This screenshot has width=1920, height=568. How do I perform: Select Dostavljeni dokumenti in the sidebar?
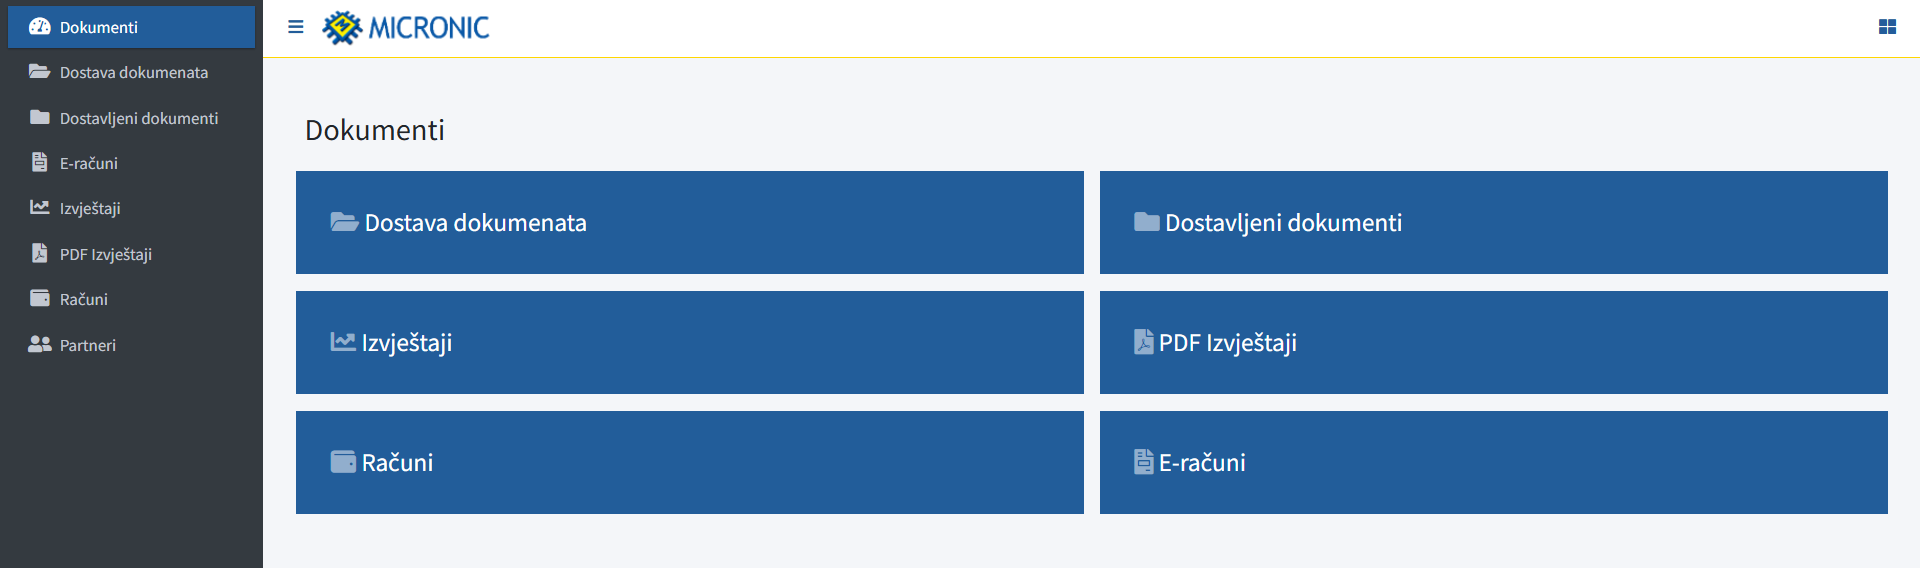(138, 118)
